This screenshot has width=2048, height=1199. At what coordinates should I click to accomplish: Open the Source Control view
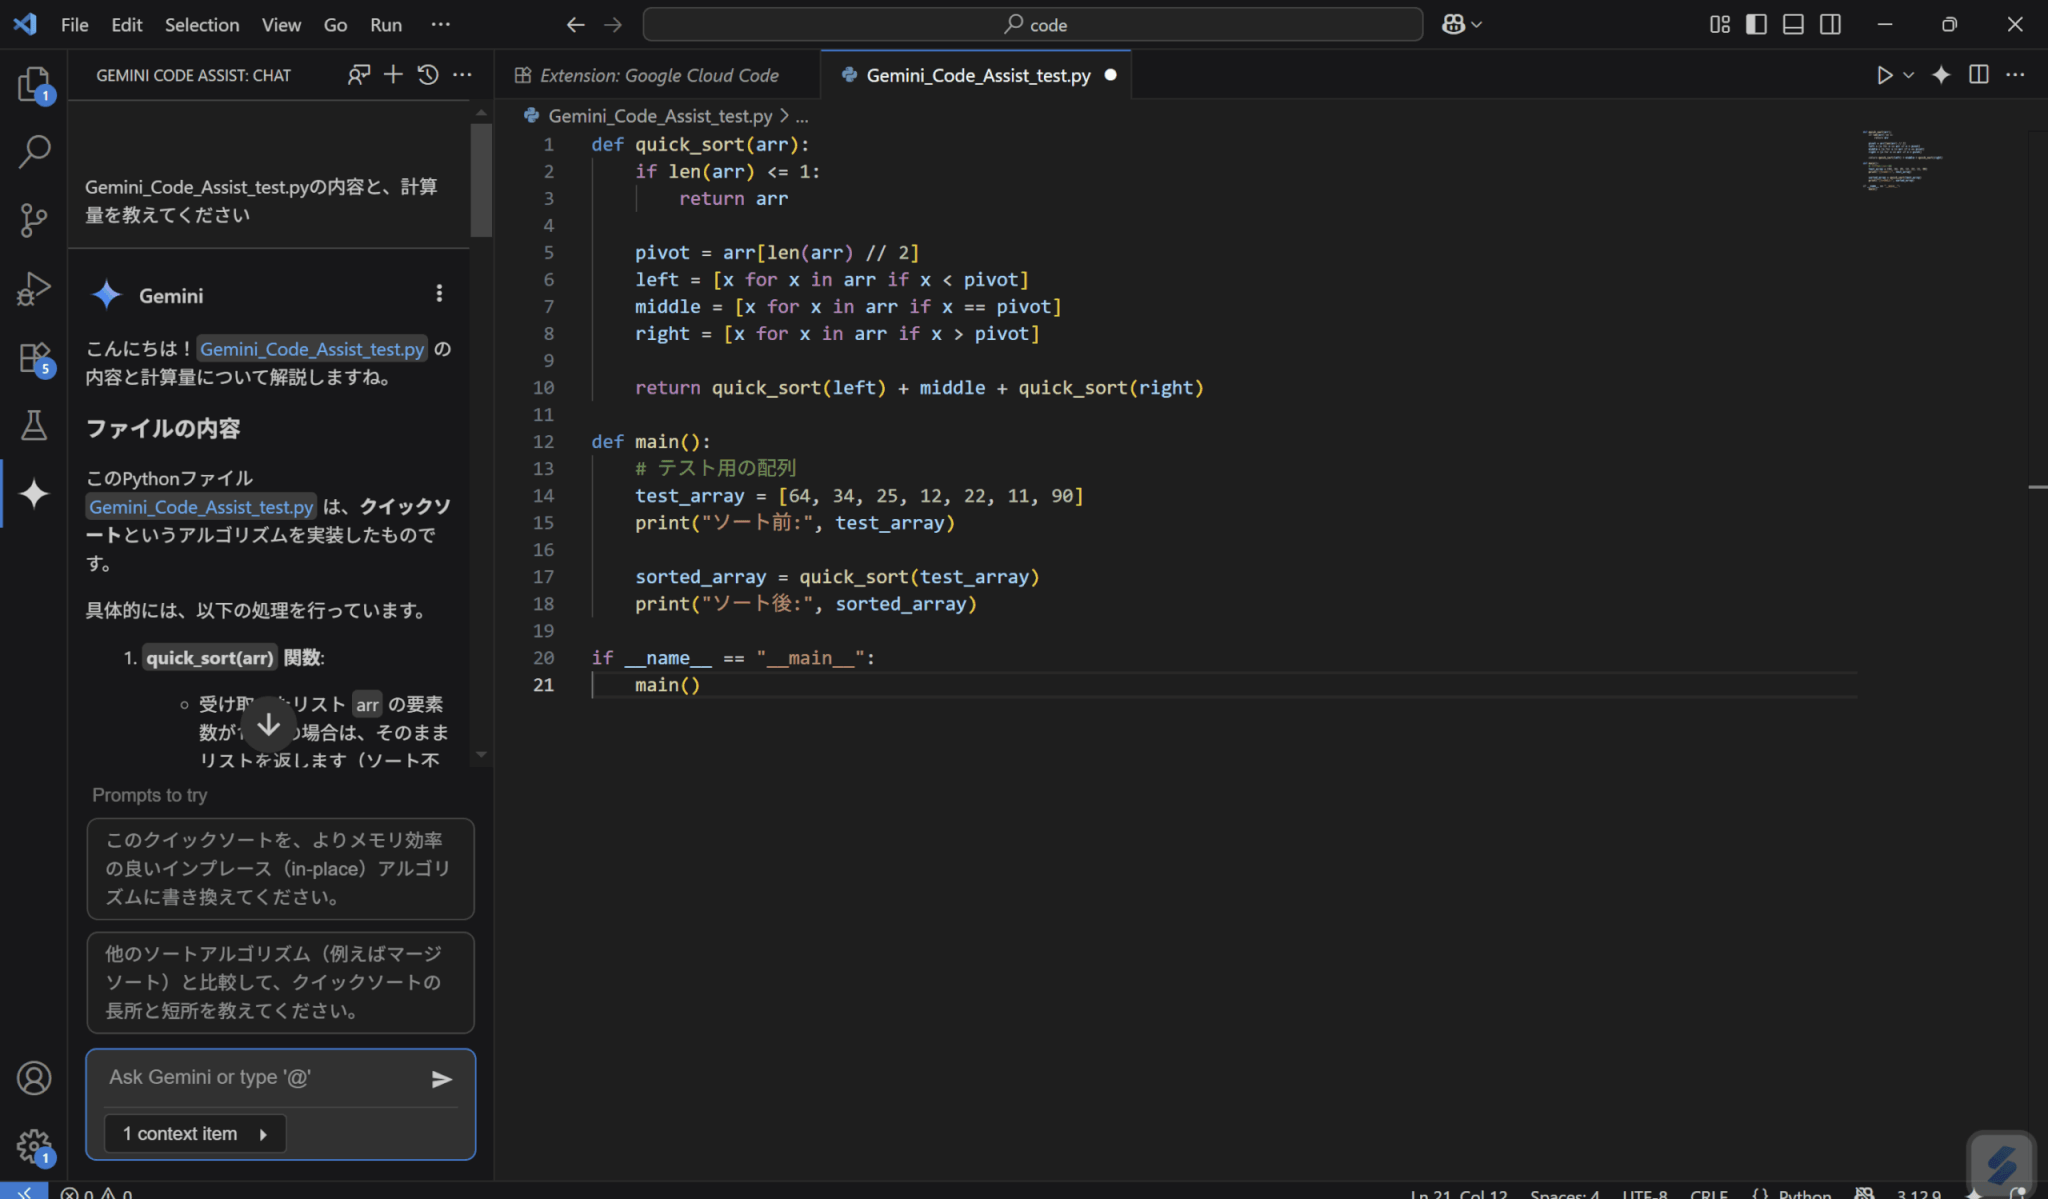click(34, 220)
